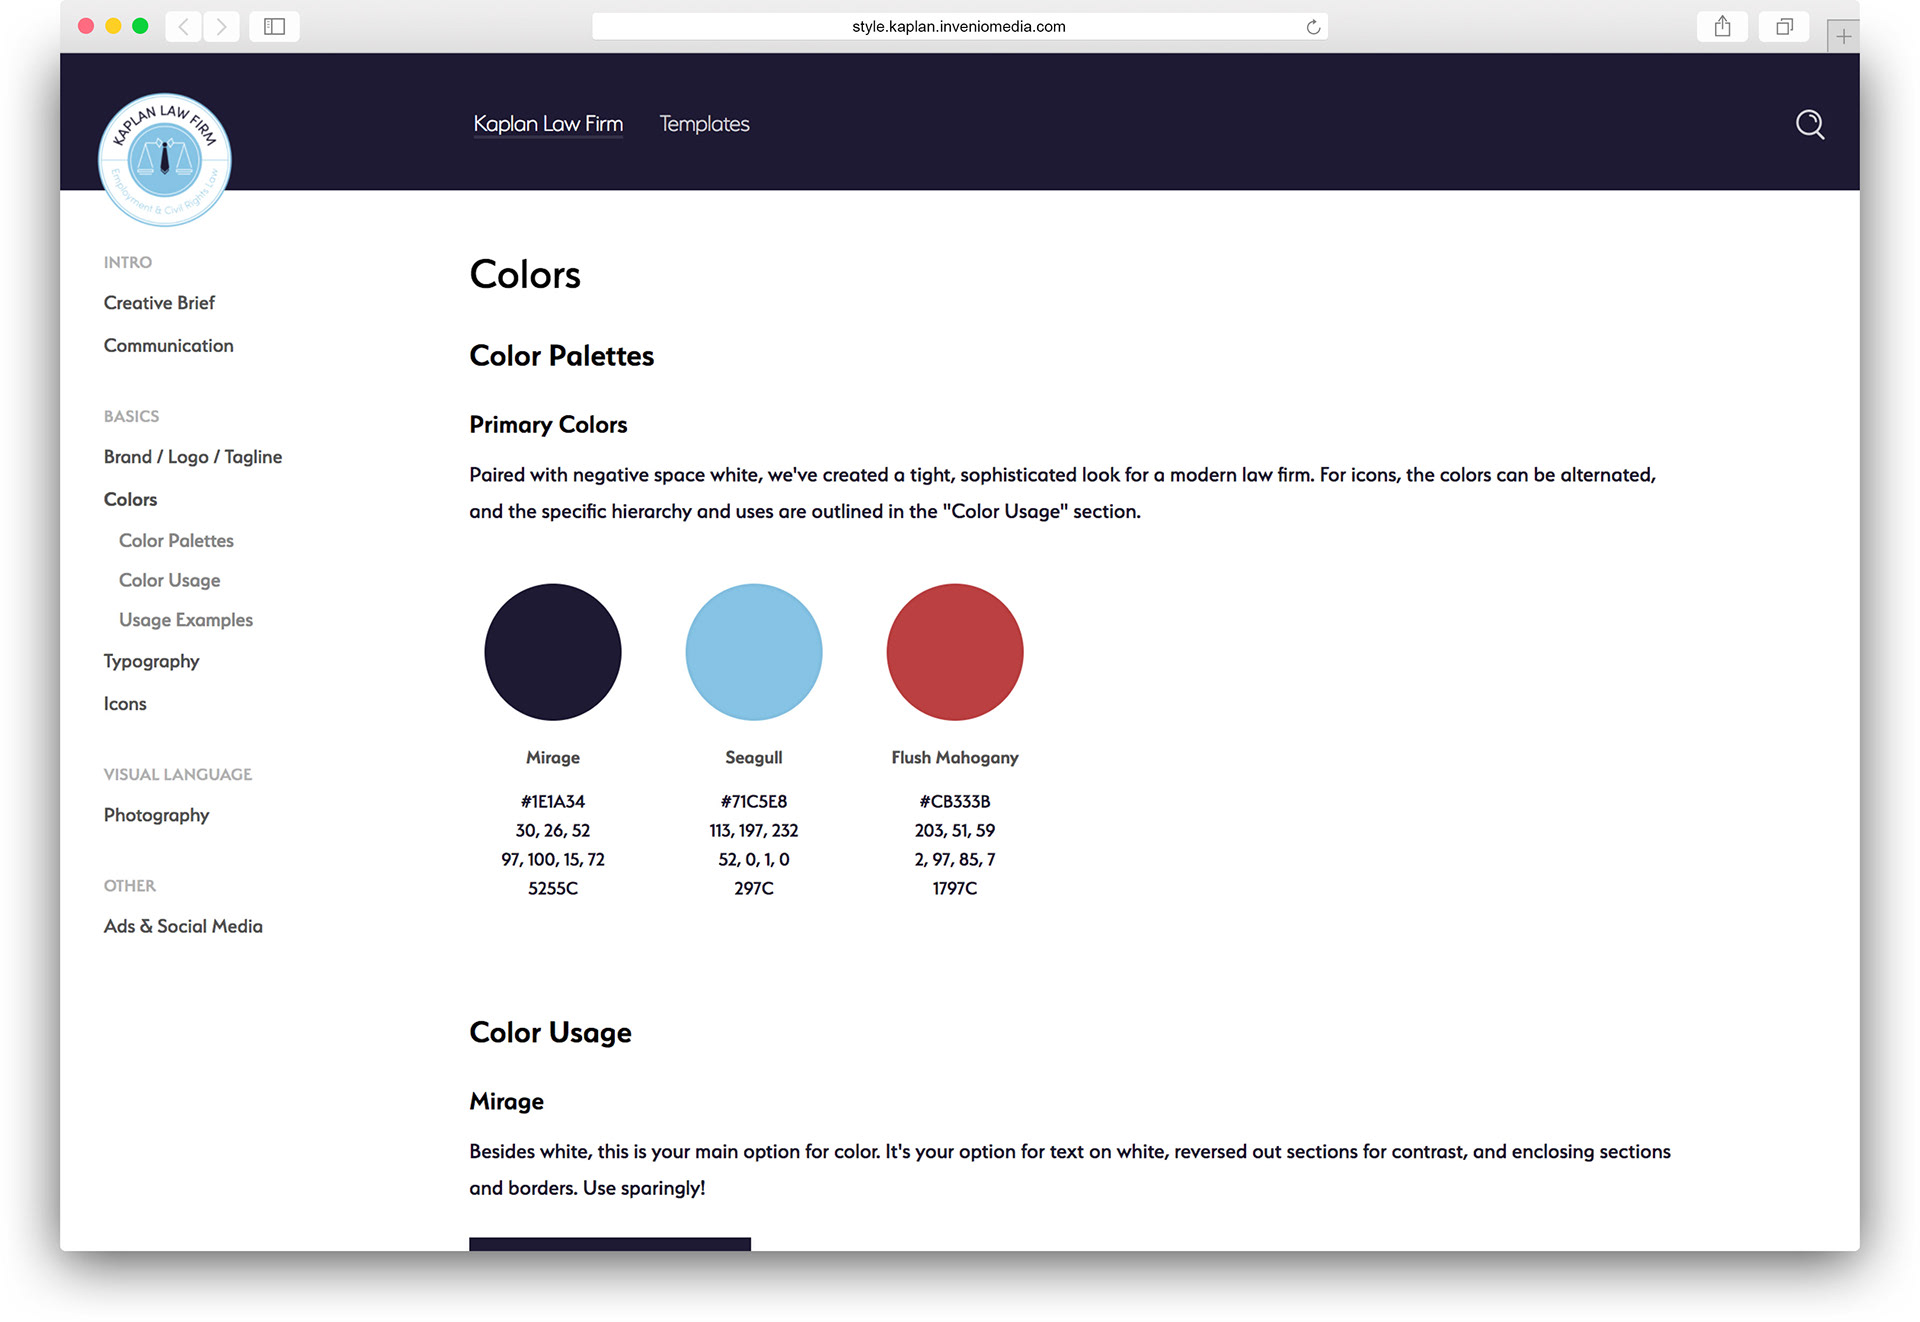The width and height of the screenshot is (1920, 1322).
Task: Click the Color Palettes heading in content
Action: tap(562, 356)
